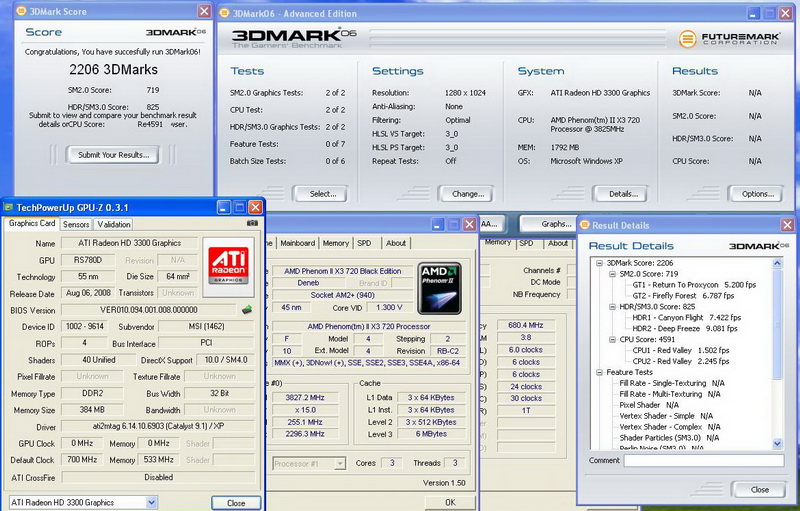Switch to the Sensors tab in GPU-Z
The width and height of the screenshot is (800, 511).
tap(76, 224)
